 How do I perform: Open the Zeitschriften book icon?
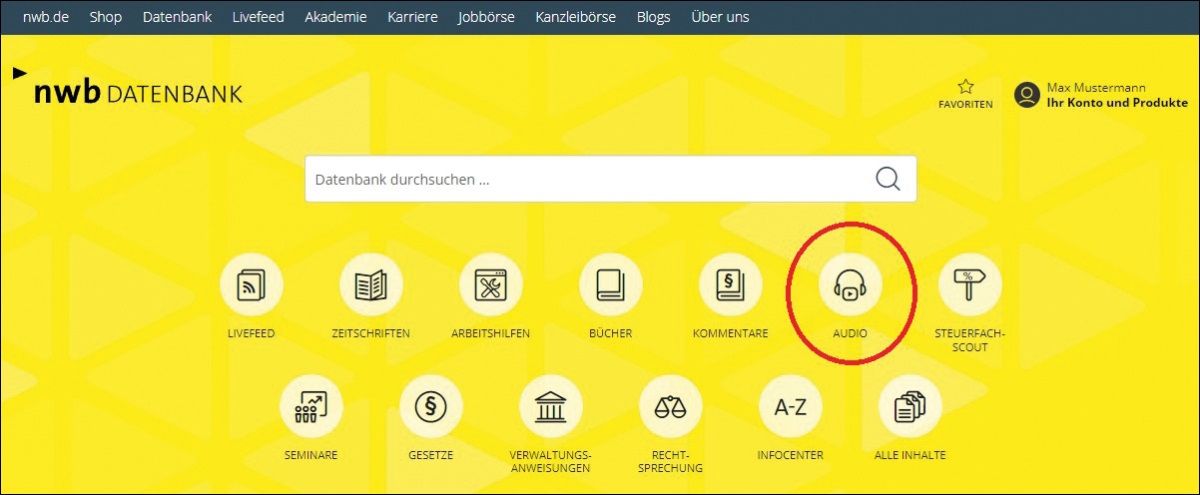click(371, 285)
